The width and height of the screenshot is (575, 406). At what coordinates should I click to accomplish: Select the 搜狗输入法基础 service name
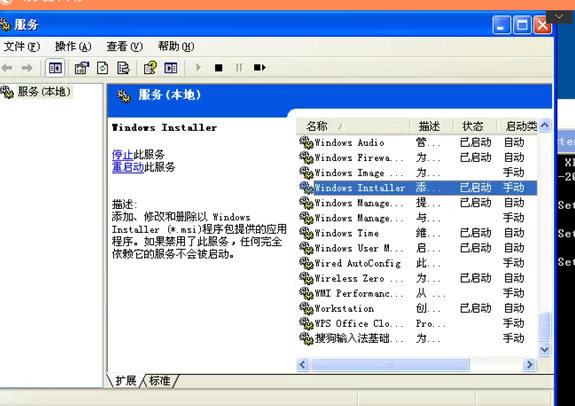click(359, 338)
